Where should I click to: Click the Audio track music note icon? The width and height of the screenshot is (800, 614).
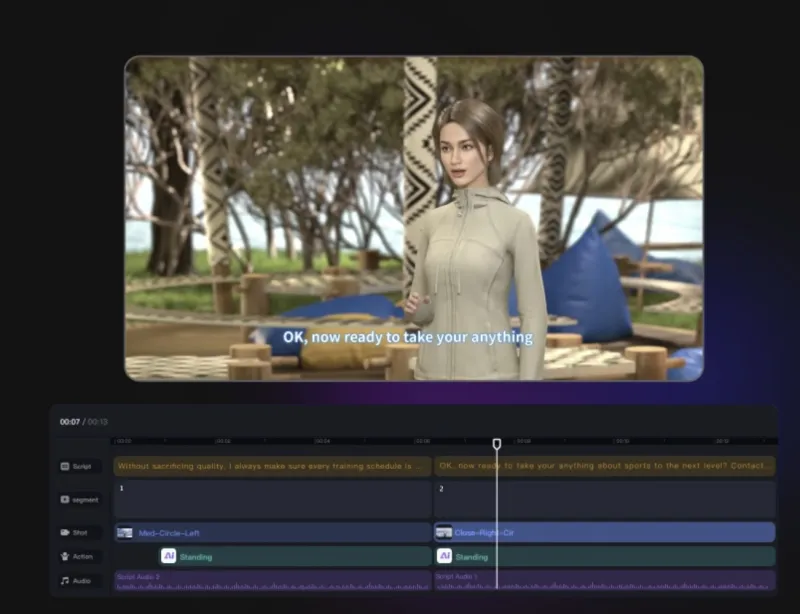(65, 581)
